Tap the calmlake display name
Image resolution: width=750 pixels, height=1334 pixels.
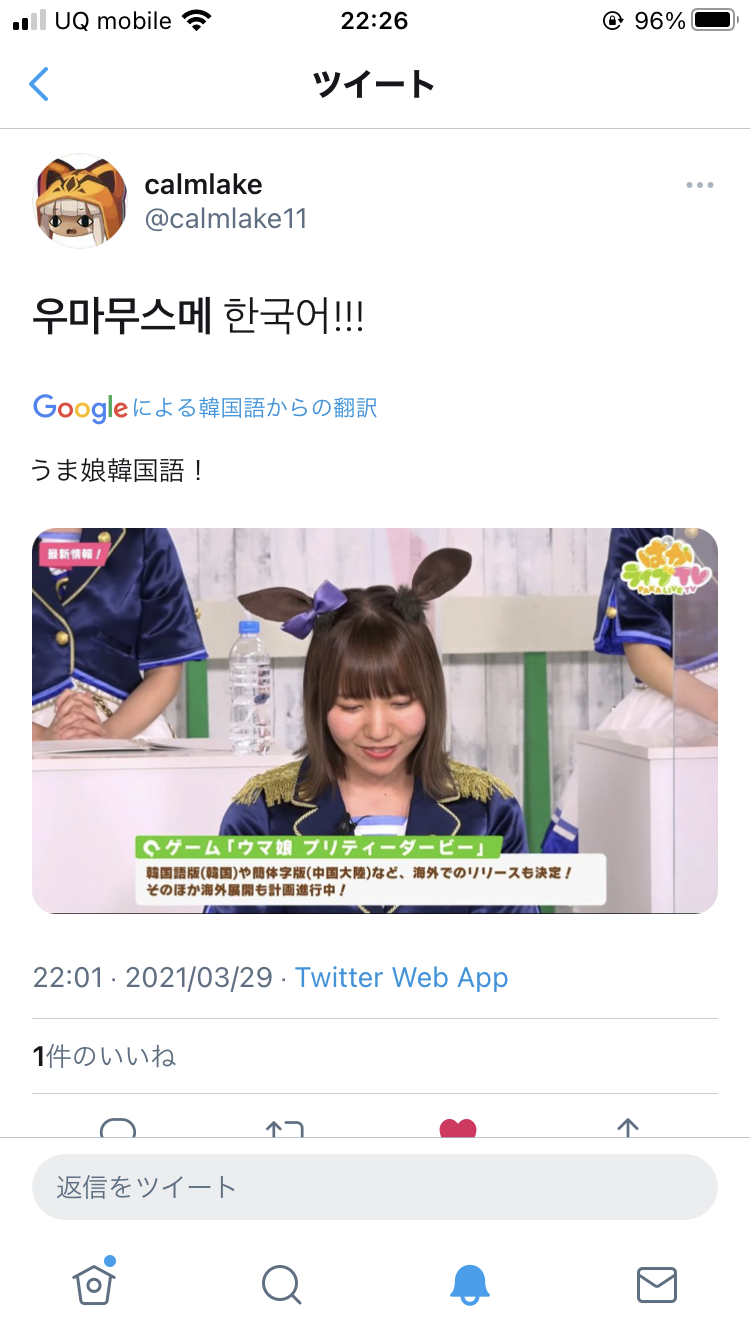203,184
